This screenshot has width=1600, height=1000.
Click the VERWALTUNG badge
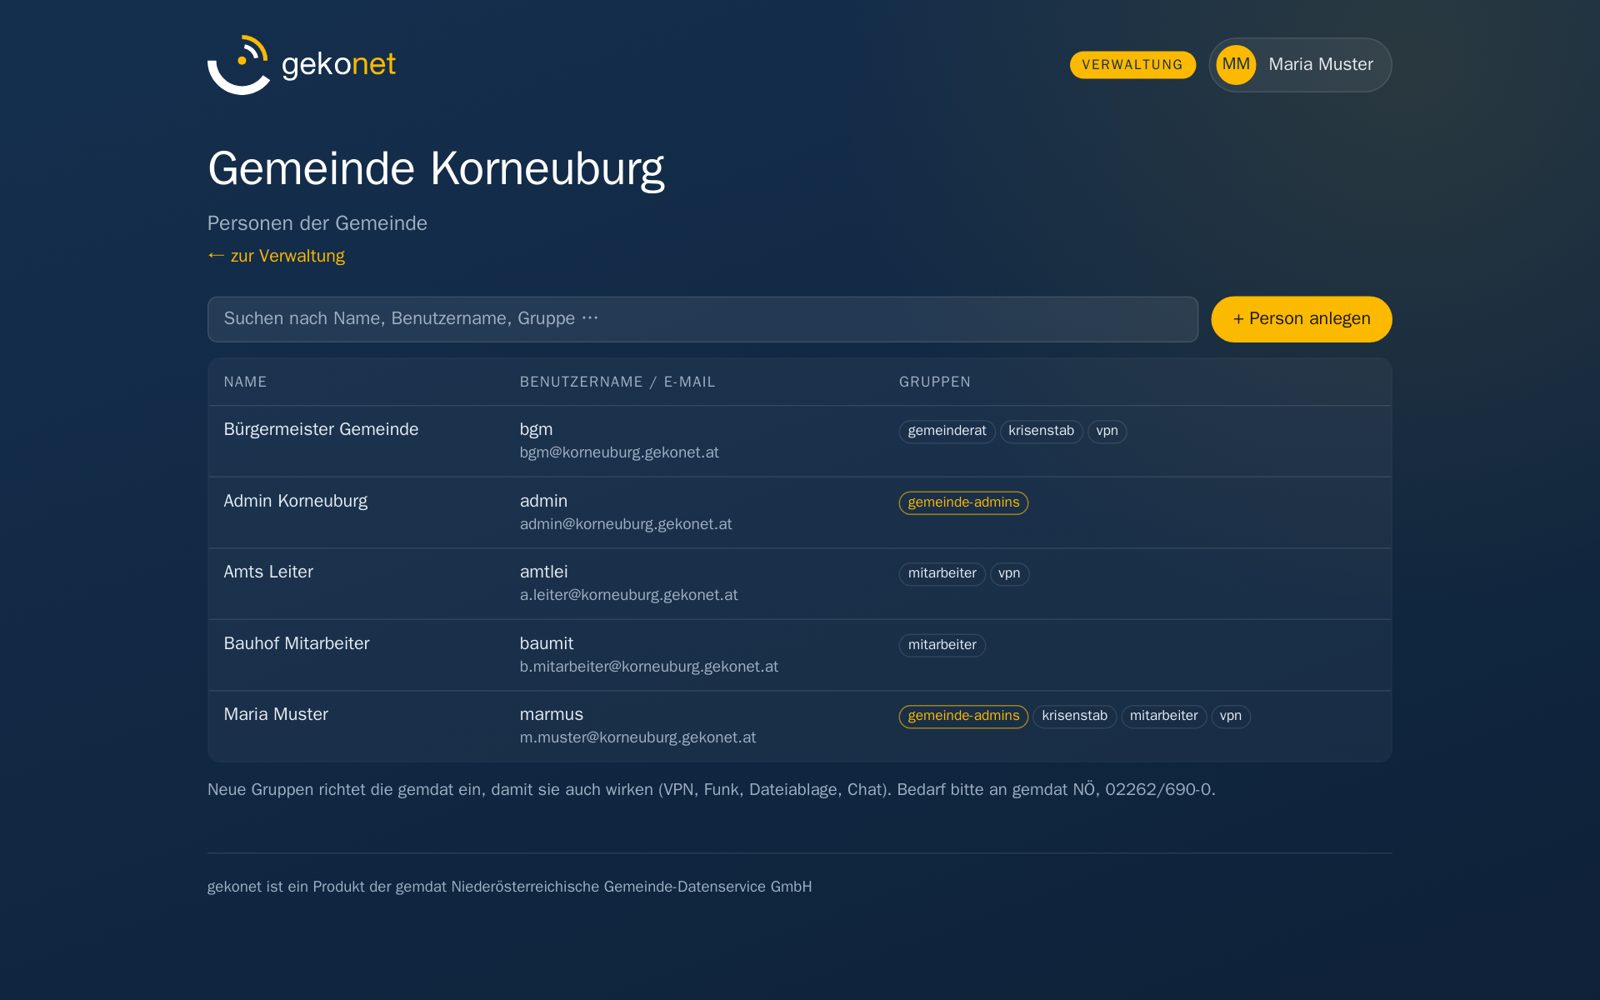(x=1132, y=65)
